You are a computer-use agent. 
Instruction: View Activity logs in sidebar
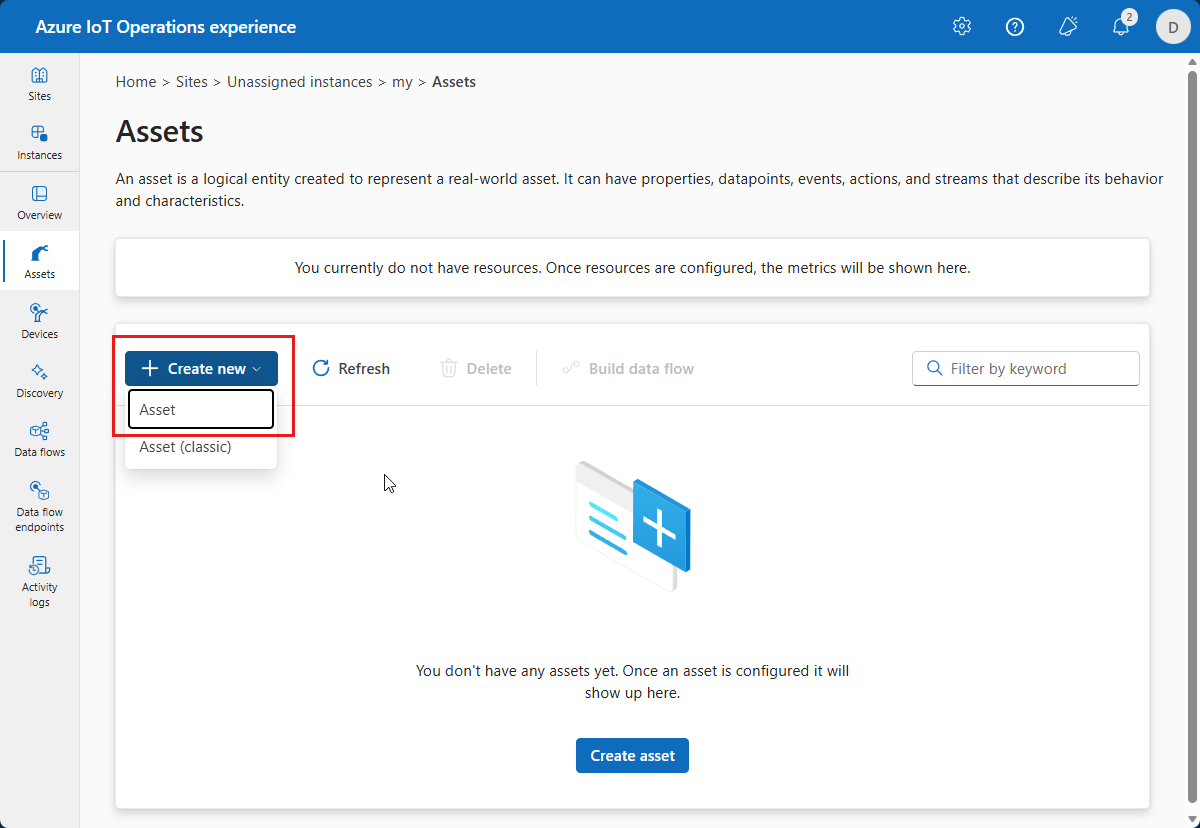(x=39, y=581)
